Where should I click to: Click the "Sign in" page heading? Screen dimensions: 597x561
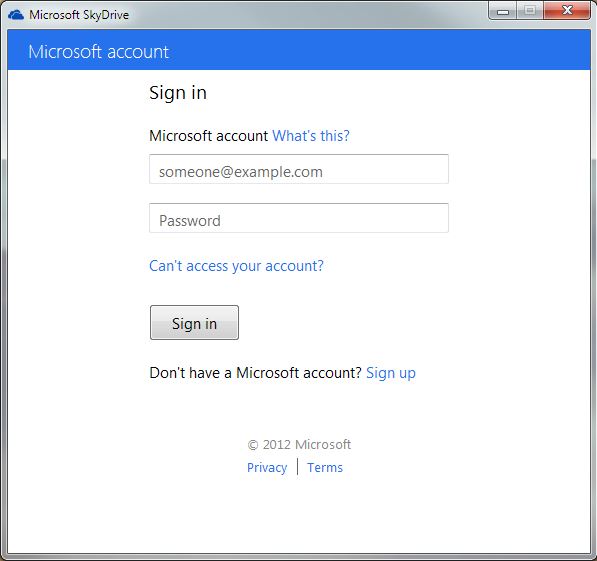pyautogui.click(x=178, y=93)
